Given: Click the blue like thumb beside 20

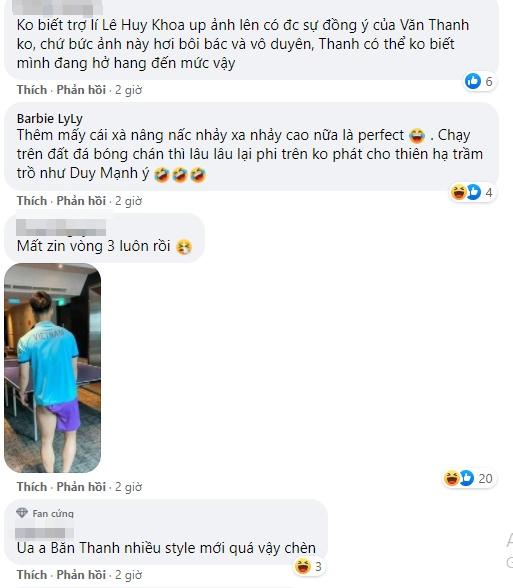Looking at the screenshot, I should click(x=466, y=478).
